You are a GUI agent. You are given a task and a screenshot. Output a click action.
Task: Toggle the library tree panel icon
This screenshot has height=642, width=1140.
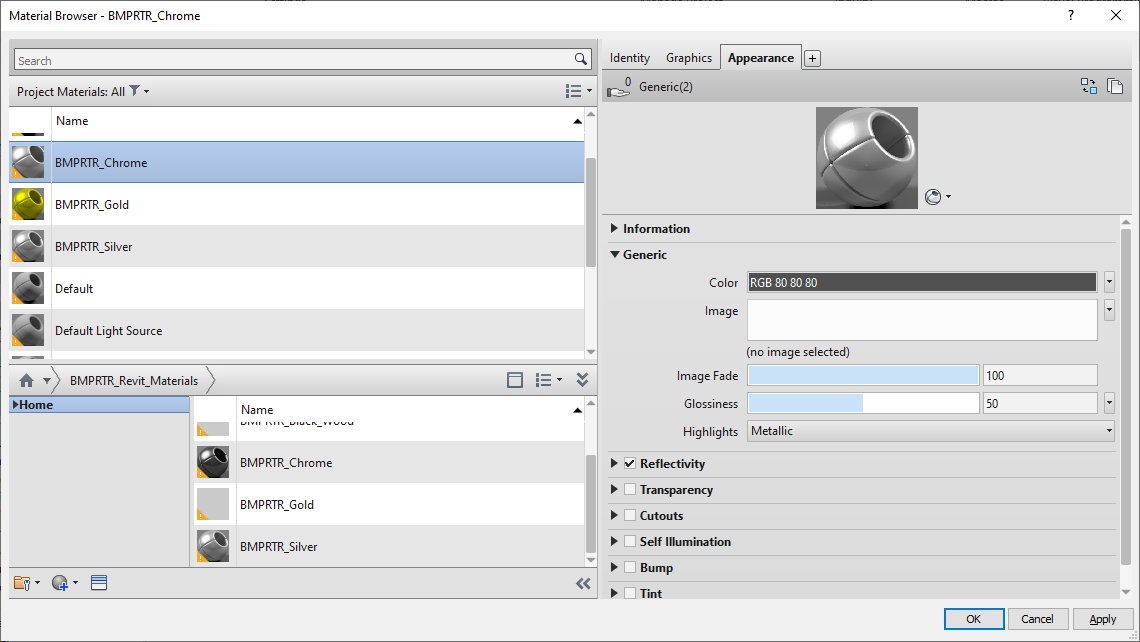pyautogui.click(x=515, y=380)
